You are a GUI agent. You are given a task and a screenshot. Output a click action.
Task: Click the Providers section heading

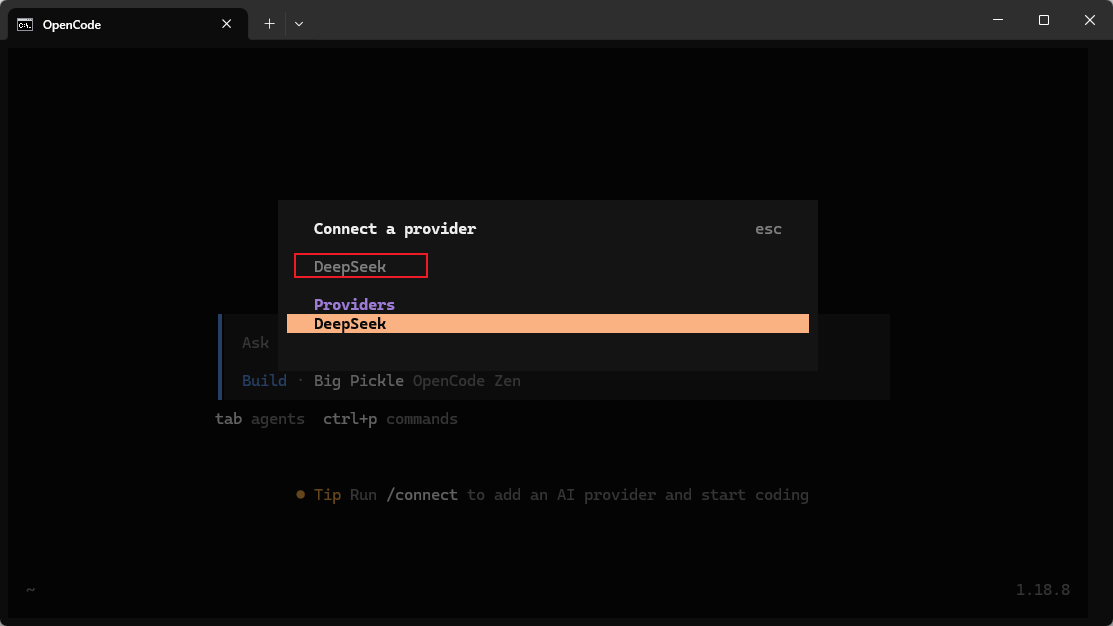coord(354,304)
